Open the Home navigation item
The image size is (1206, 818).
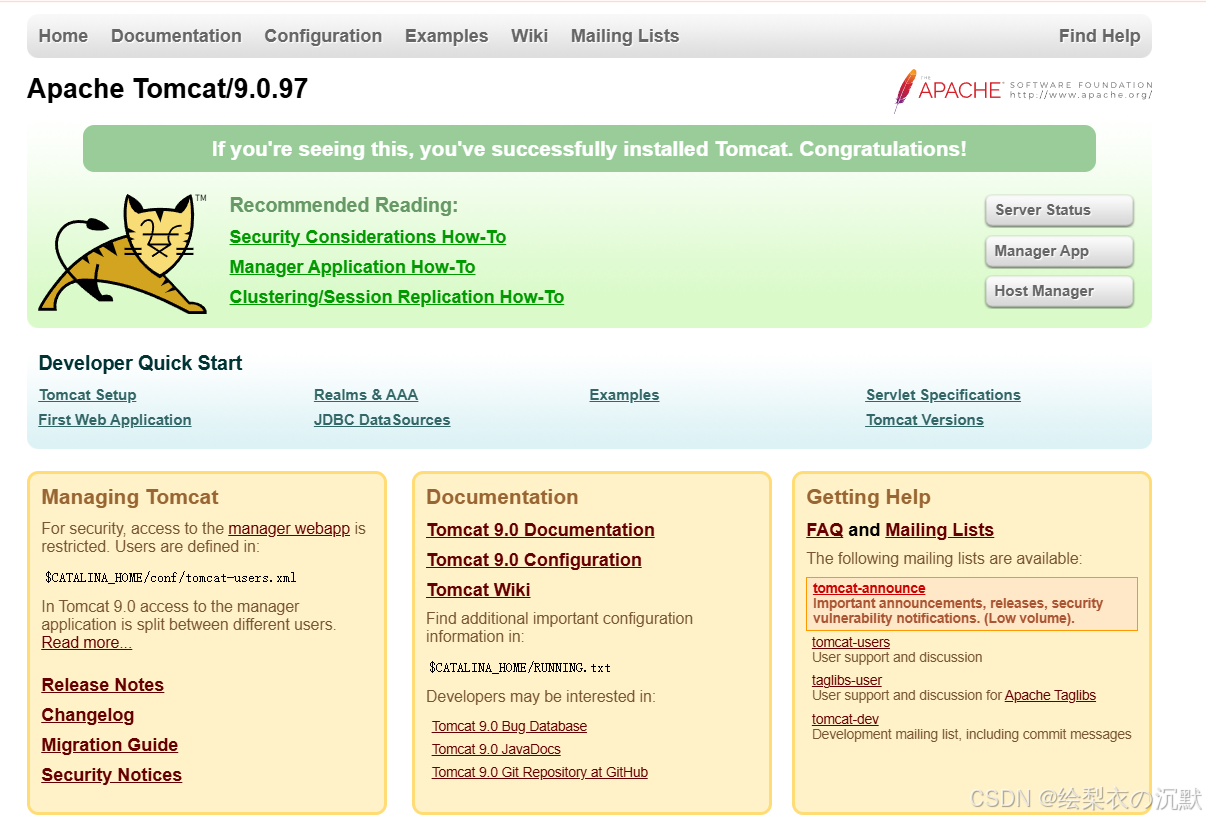63,36
